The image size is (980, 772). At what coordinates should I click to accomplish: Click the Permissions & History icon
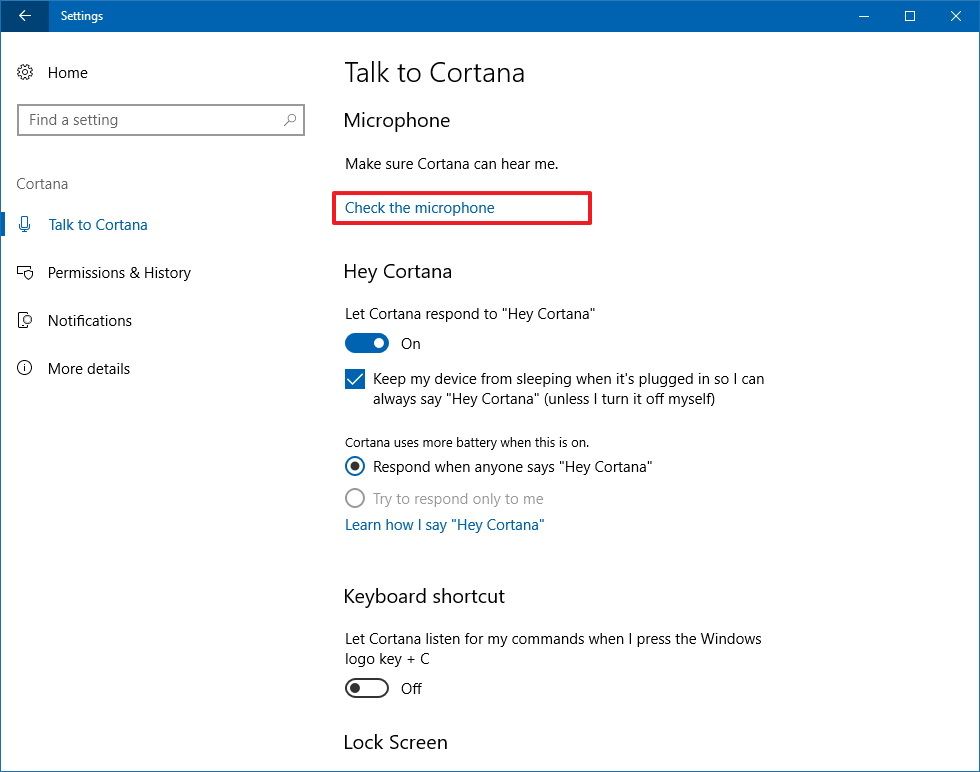pyautogui.click(x=23, y=272)
